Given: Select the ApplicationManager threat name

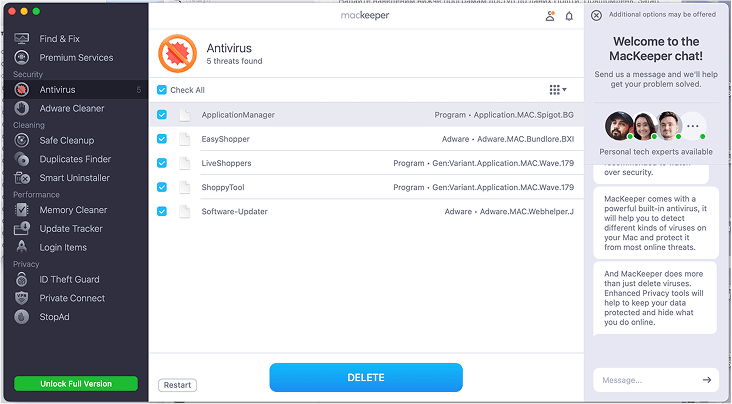Looking at the screenshot, I should click(x=238, y=115).
